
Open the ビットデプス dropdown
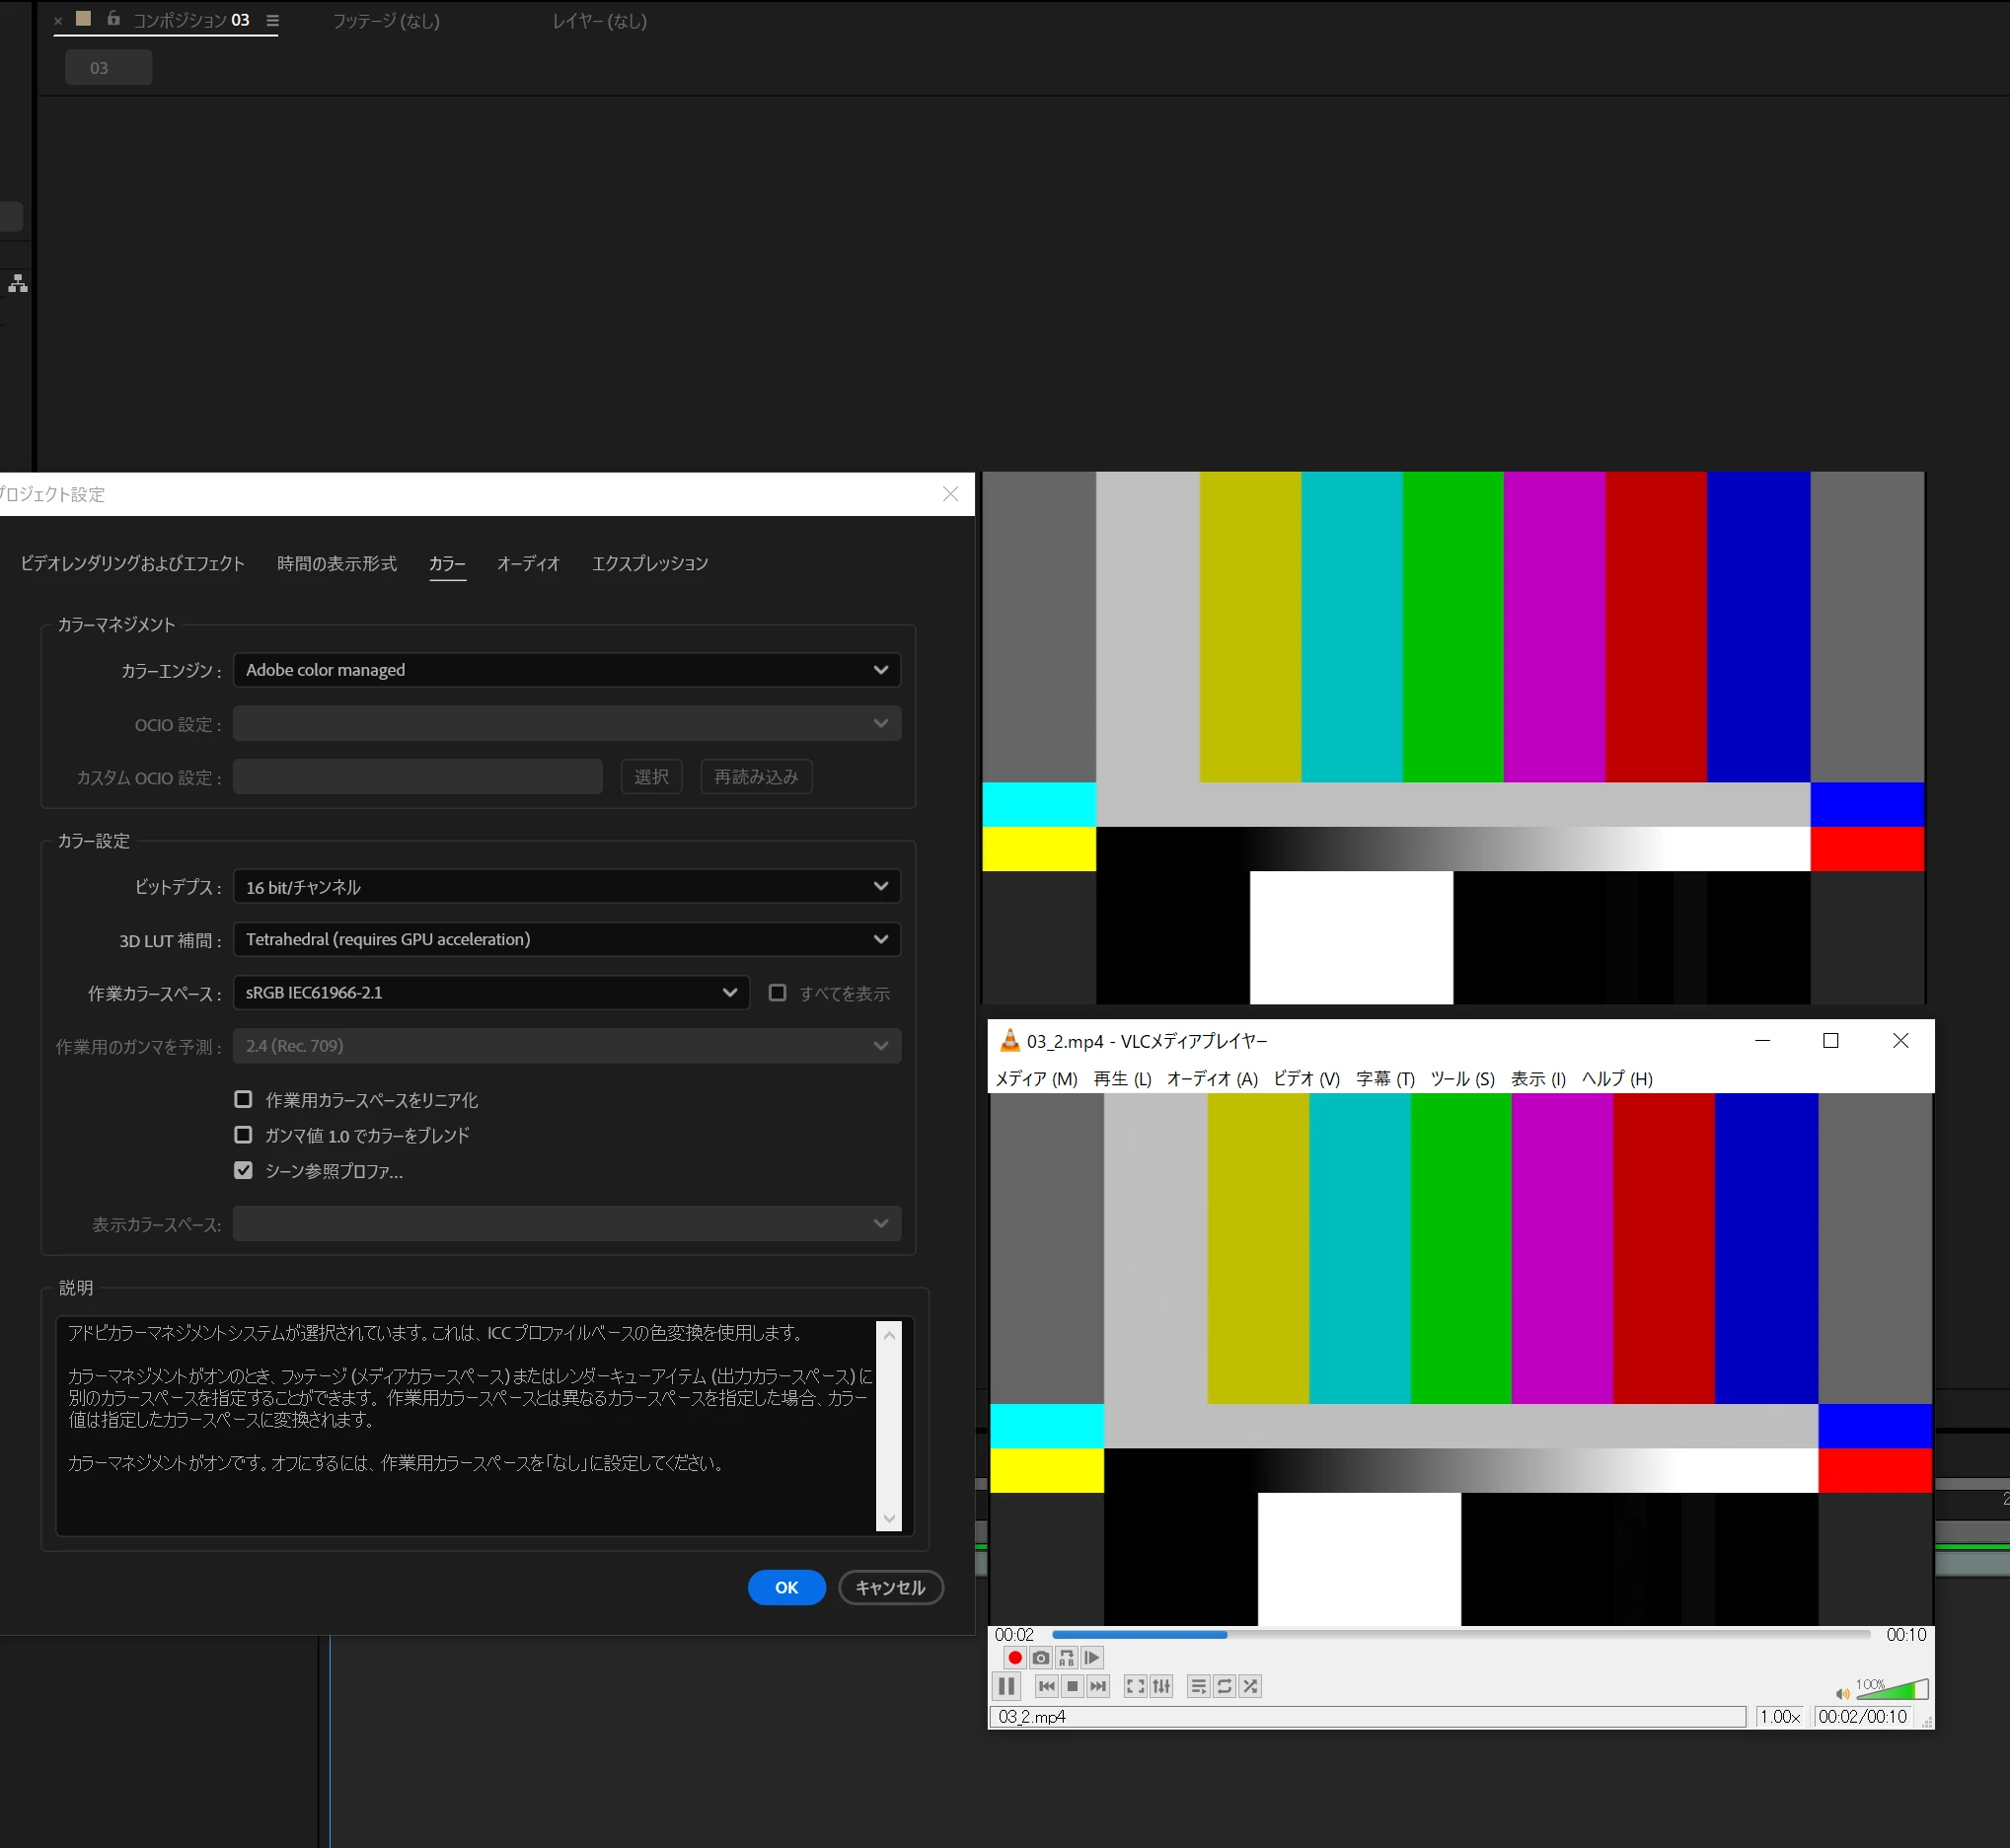(566, 887)
